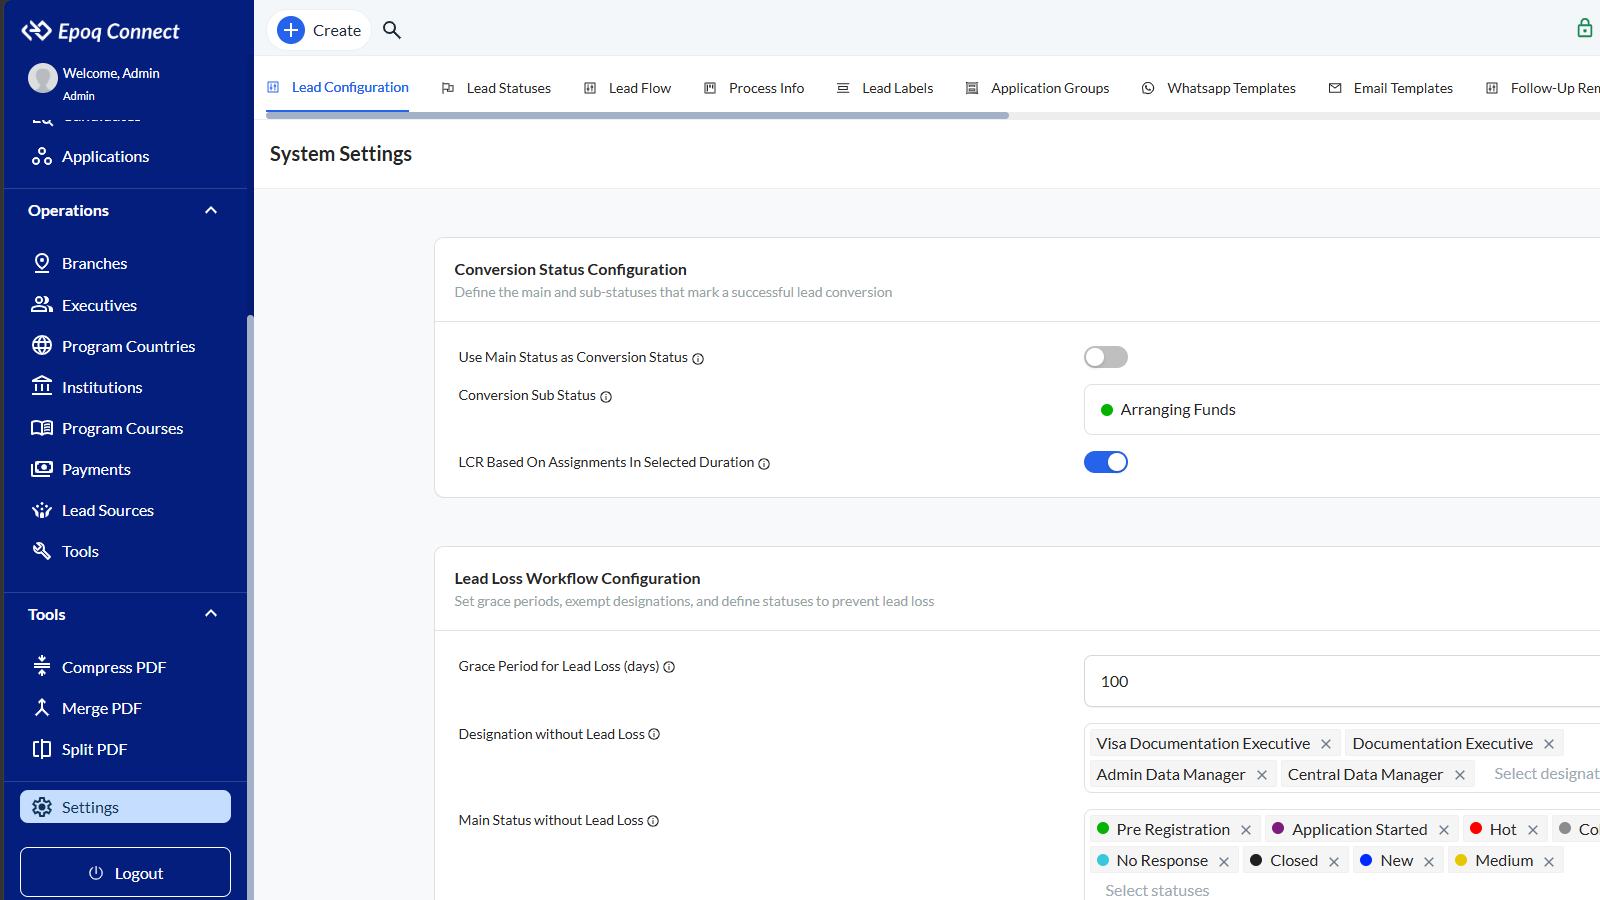This screenshot has height=900, width=1600.
Task: Enable Use Main Status as Conversion Status toggle
Action: [x=1106, y=357]
